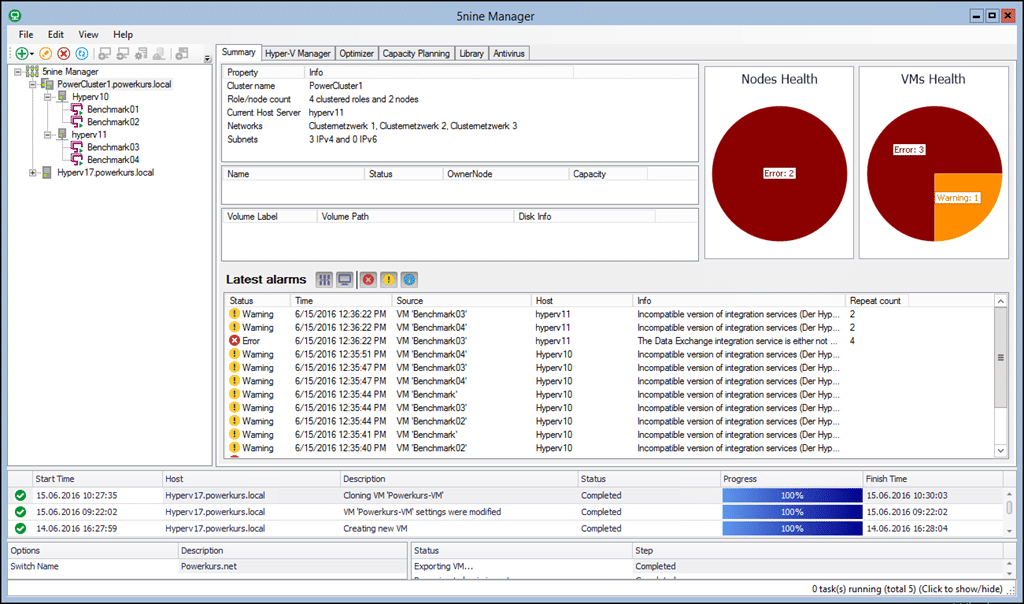Viewport: 1024px width, 604px height.
Task: Toggle the yellow warning alarm filter
Action: click(389, 279)
